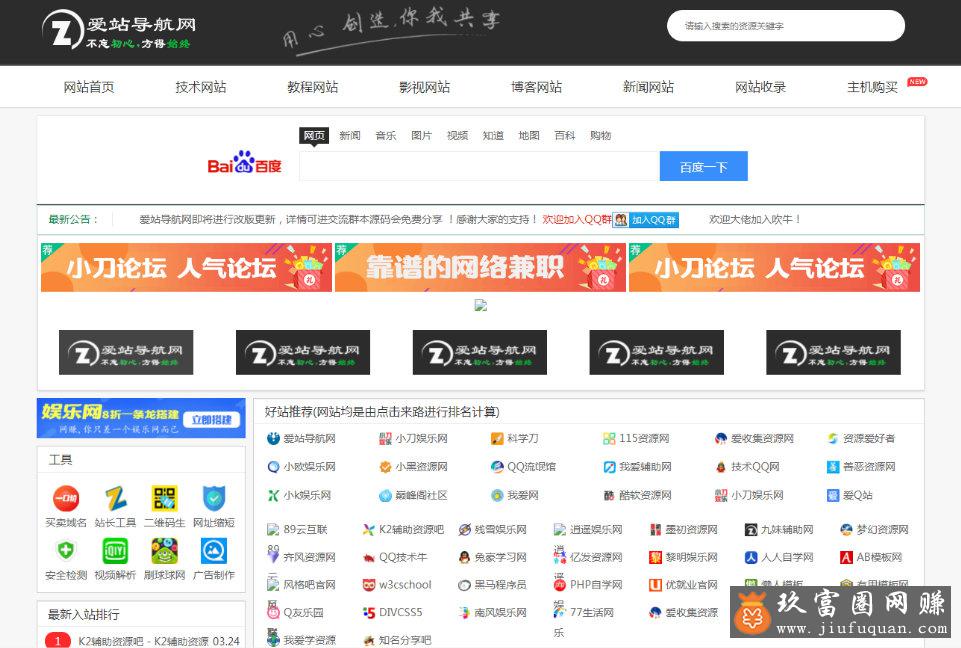
Task: Click the first 小刀论坛 人气论坛 banner
Action: tap(186, 267)
